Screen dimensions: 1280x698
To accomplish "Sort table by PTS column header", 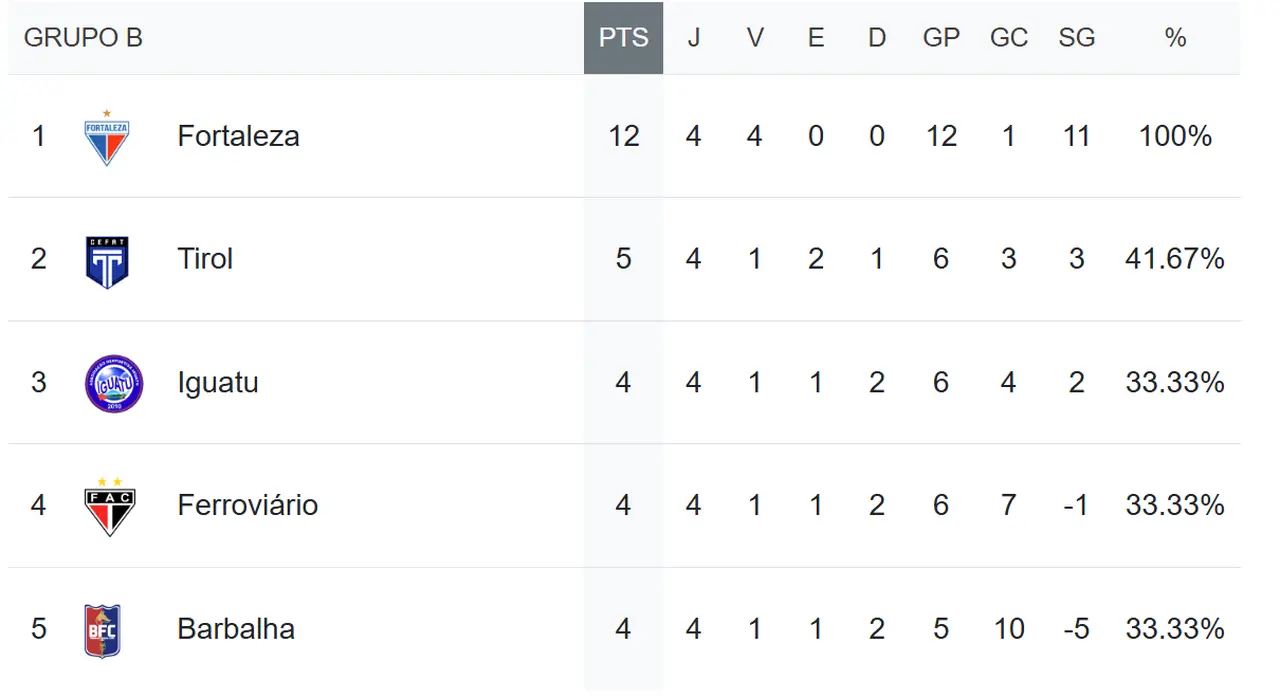I will (x=623, y=38).
